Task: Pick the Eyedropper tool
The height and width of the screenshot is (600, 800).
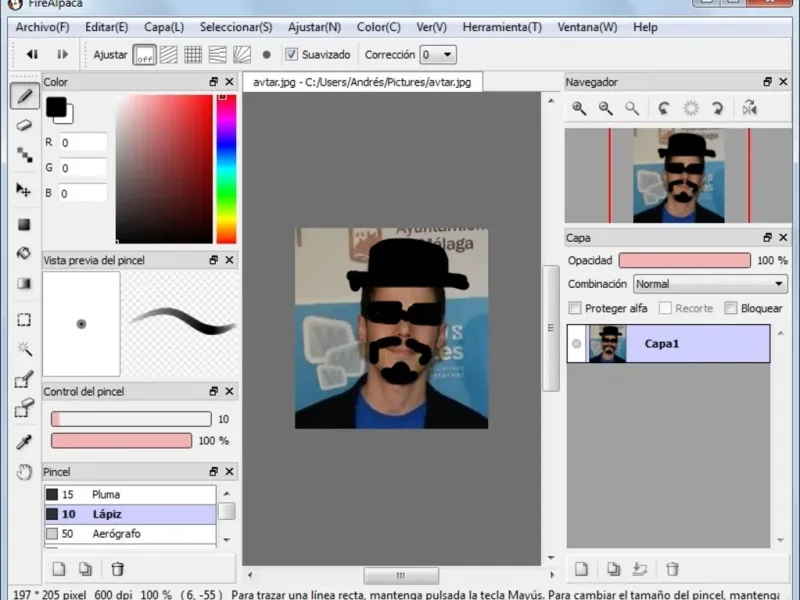Action: tap(25, 441)
